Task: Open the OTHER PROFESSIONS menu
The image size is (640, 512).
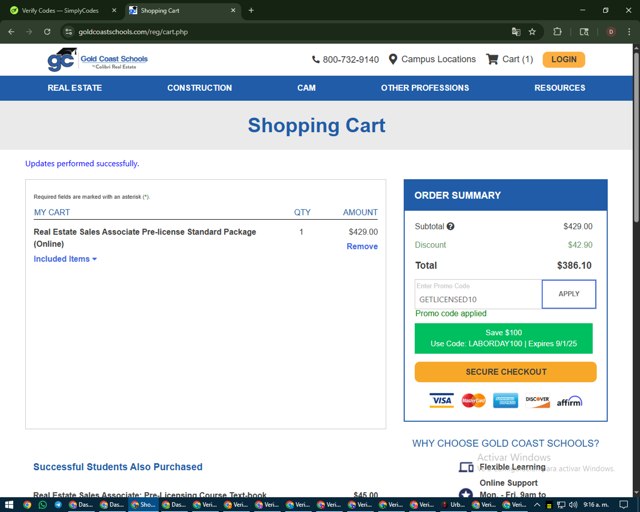Action: click(x=425, y=88)
